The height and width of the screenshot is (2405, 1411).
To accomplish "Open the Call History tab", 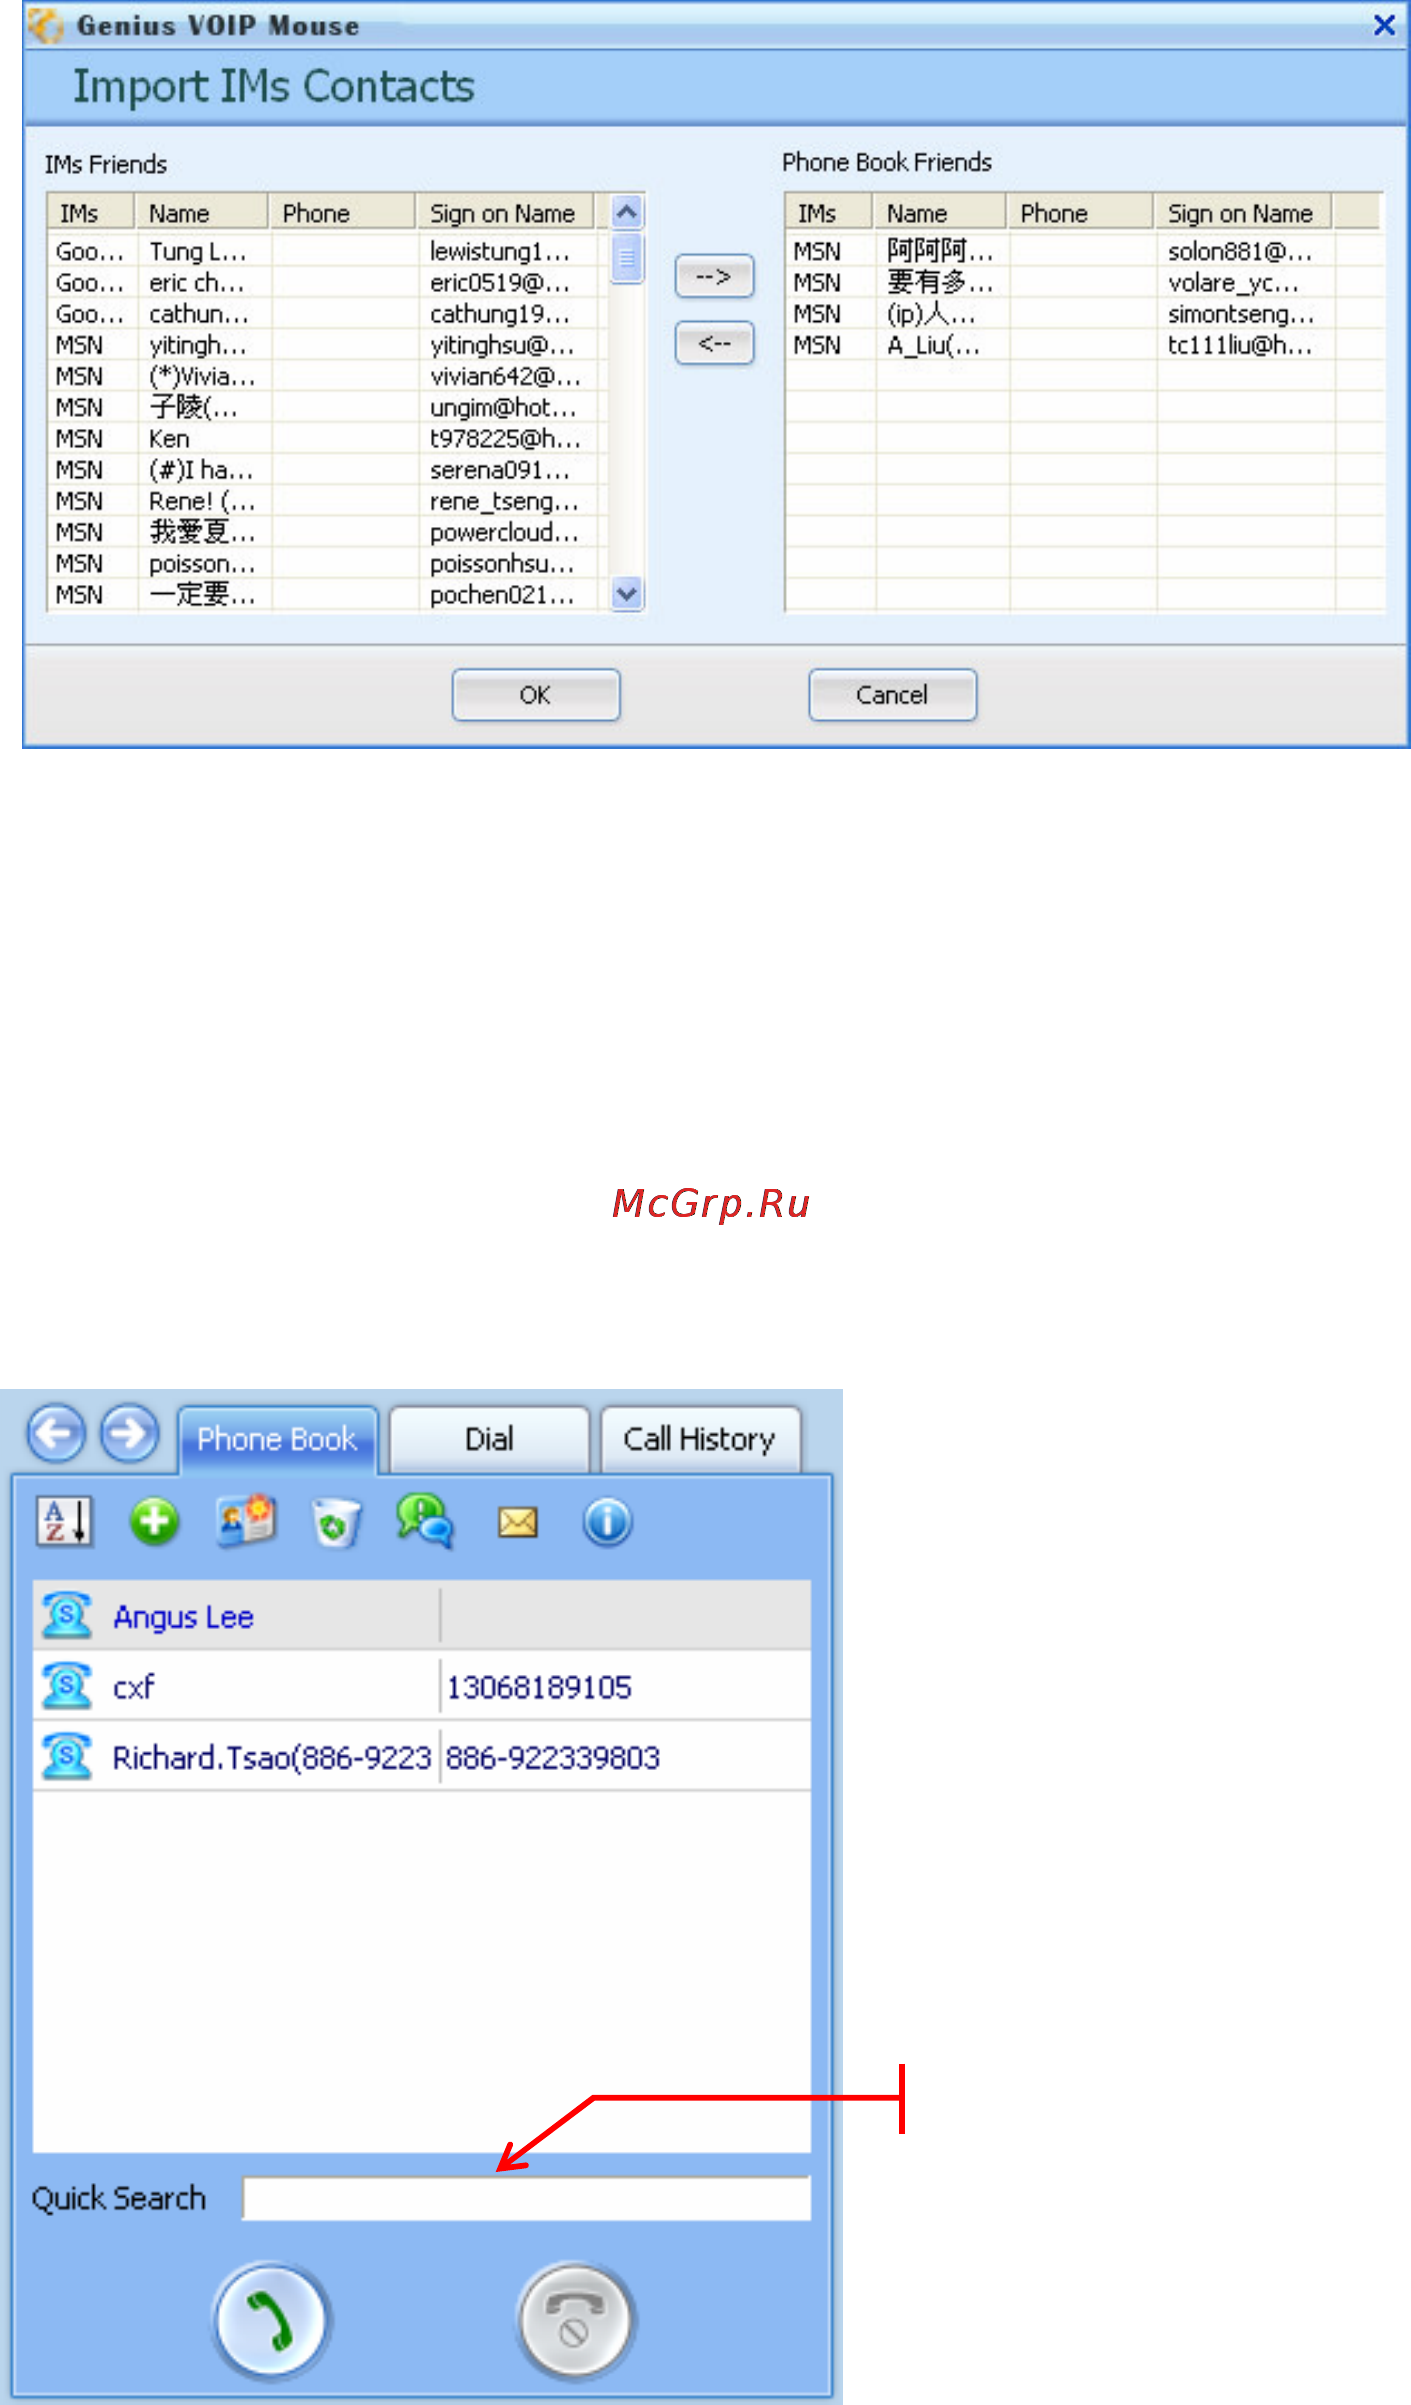I will pyautogui.click(x=699, y=1439).
